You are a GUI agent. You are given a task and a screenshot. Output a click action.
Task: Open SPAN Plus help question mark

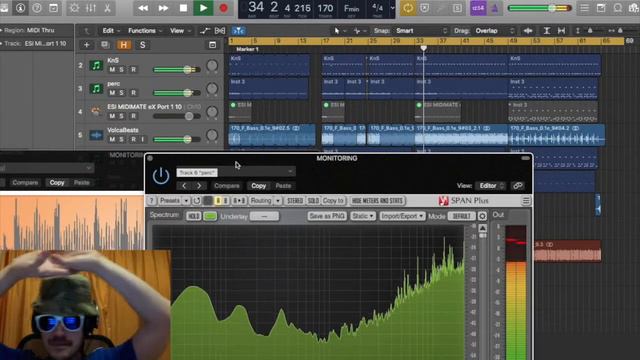[151, 201]
